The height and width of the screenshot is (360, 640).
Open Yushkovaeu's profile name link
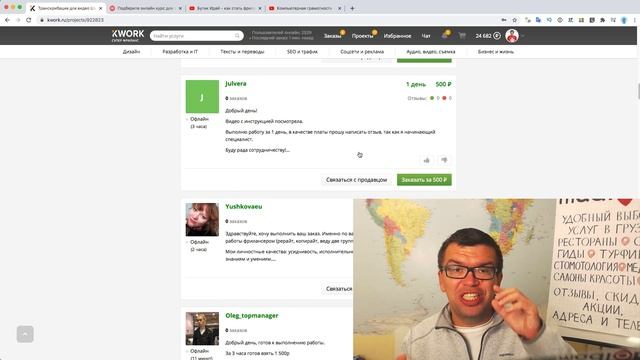pos(244,207)
